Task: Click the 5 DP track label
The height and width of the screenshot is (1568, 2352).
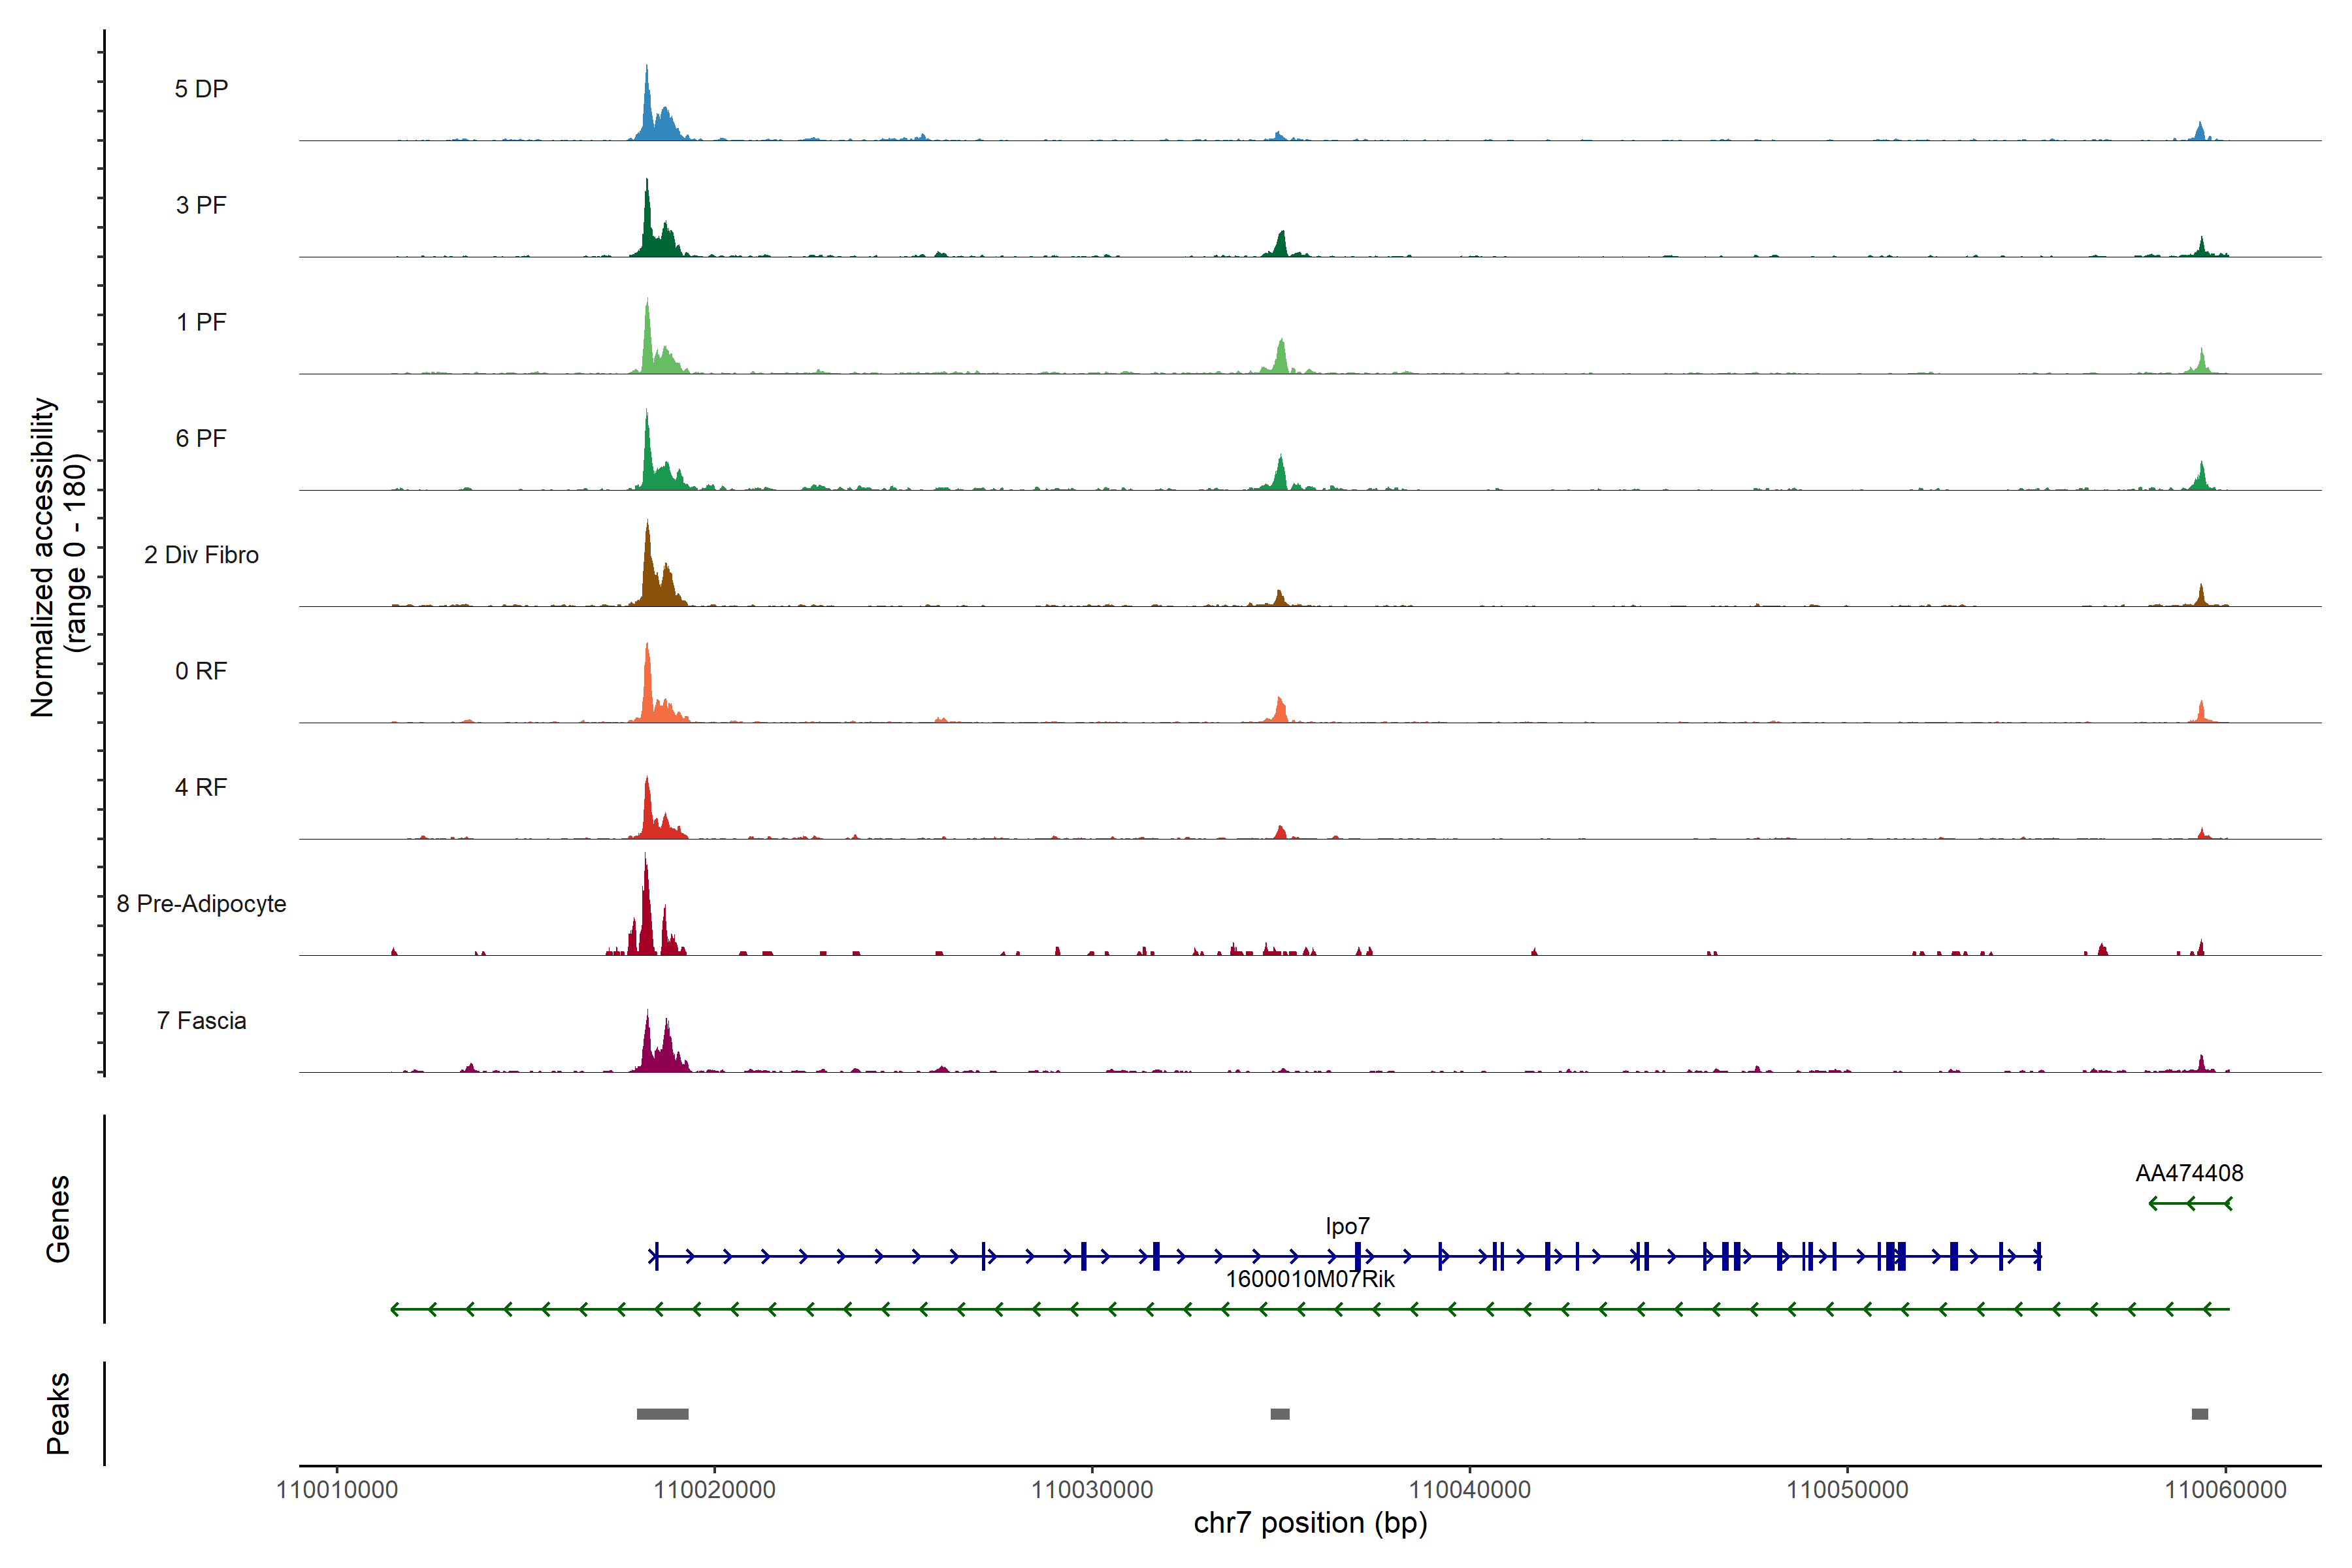Action: [201, 89]
